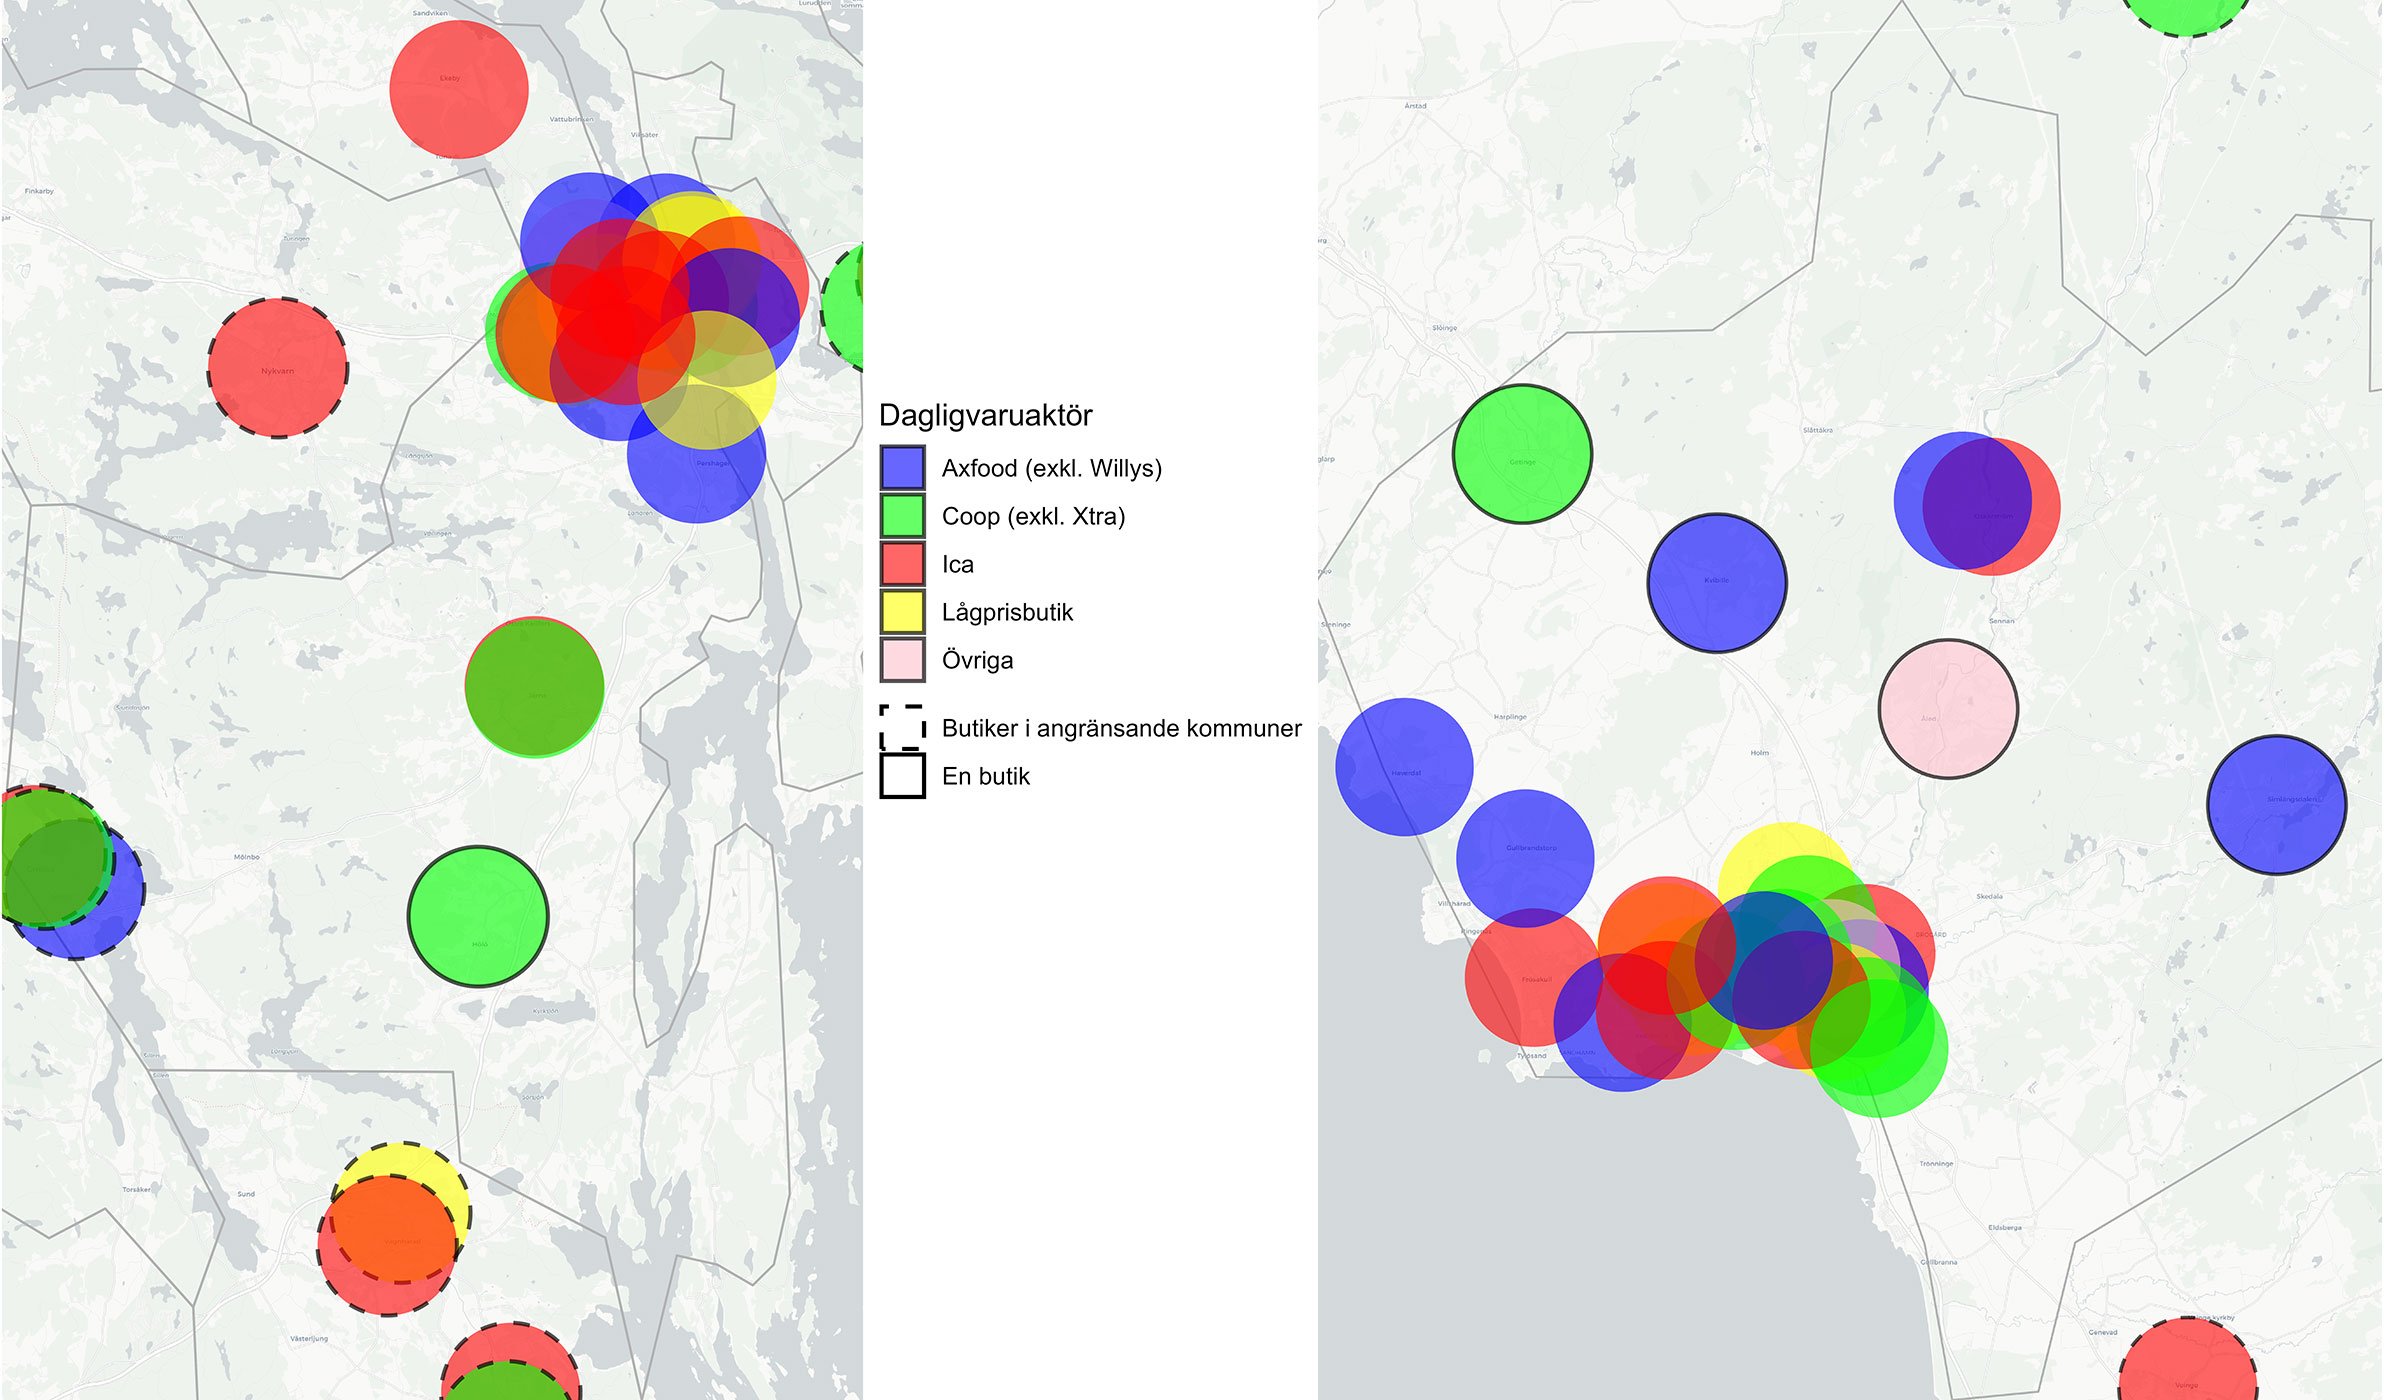Click the dashed-border adjacent municipalities legend symbol

click(x=902, y=727)
